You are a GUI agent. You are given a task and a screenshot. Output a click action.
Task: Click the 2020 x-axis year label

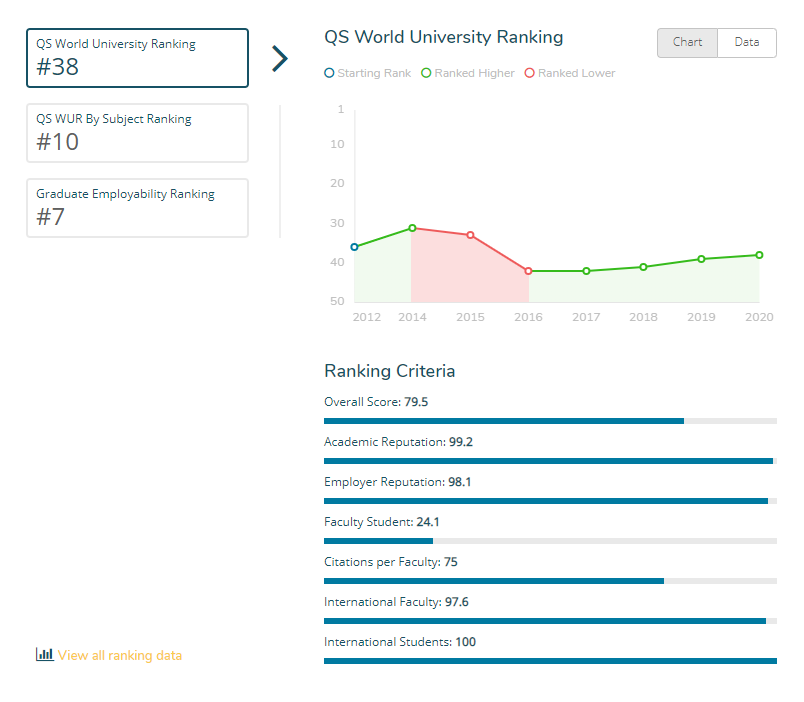tap(759, 317)
